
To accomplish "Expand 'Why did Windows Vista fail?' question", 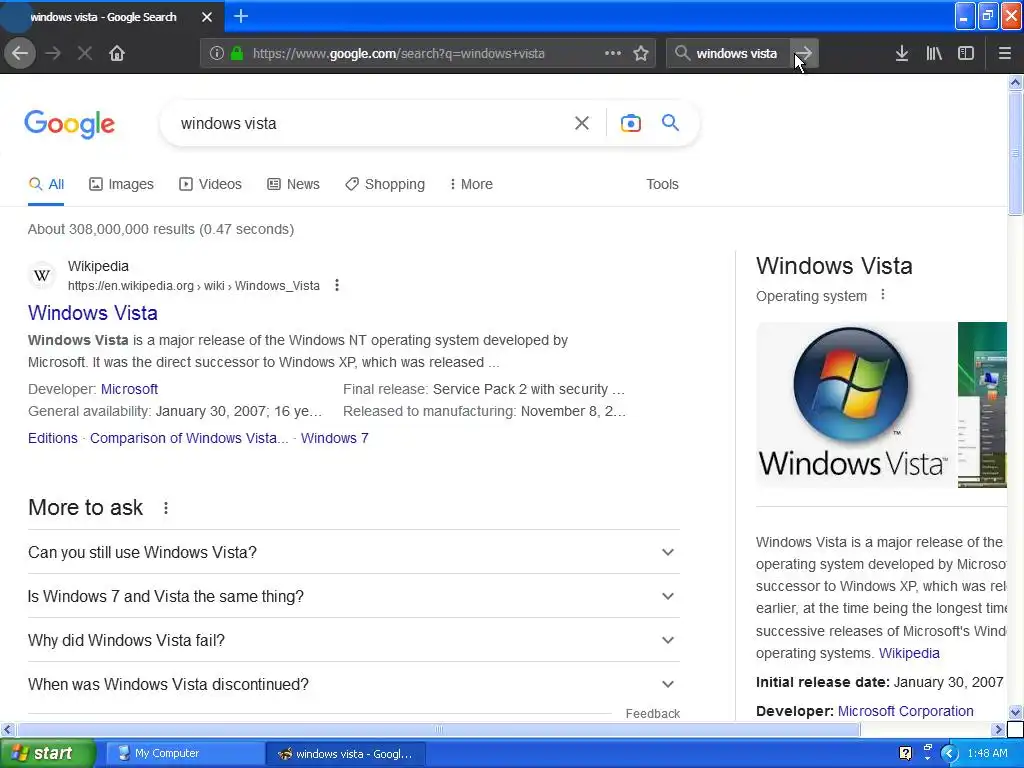I will [353, 640].
